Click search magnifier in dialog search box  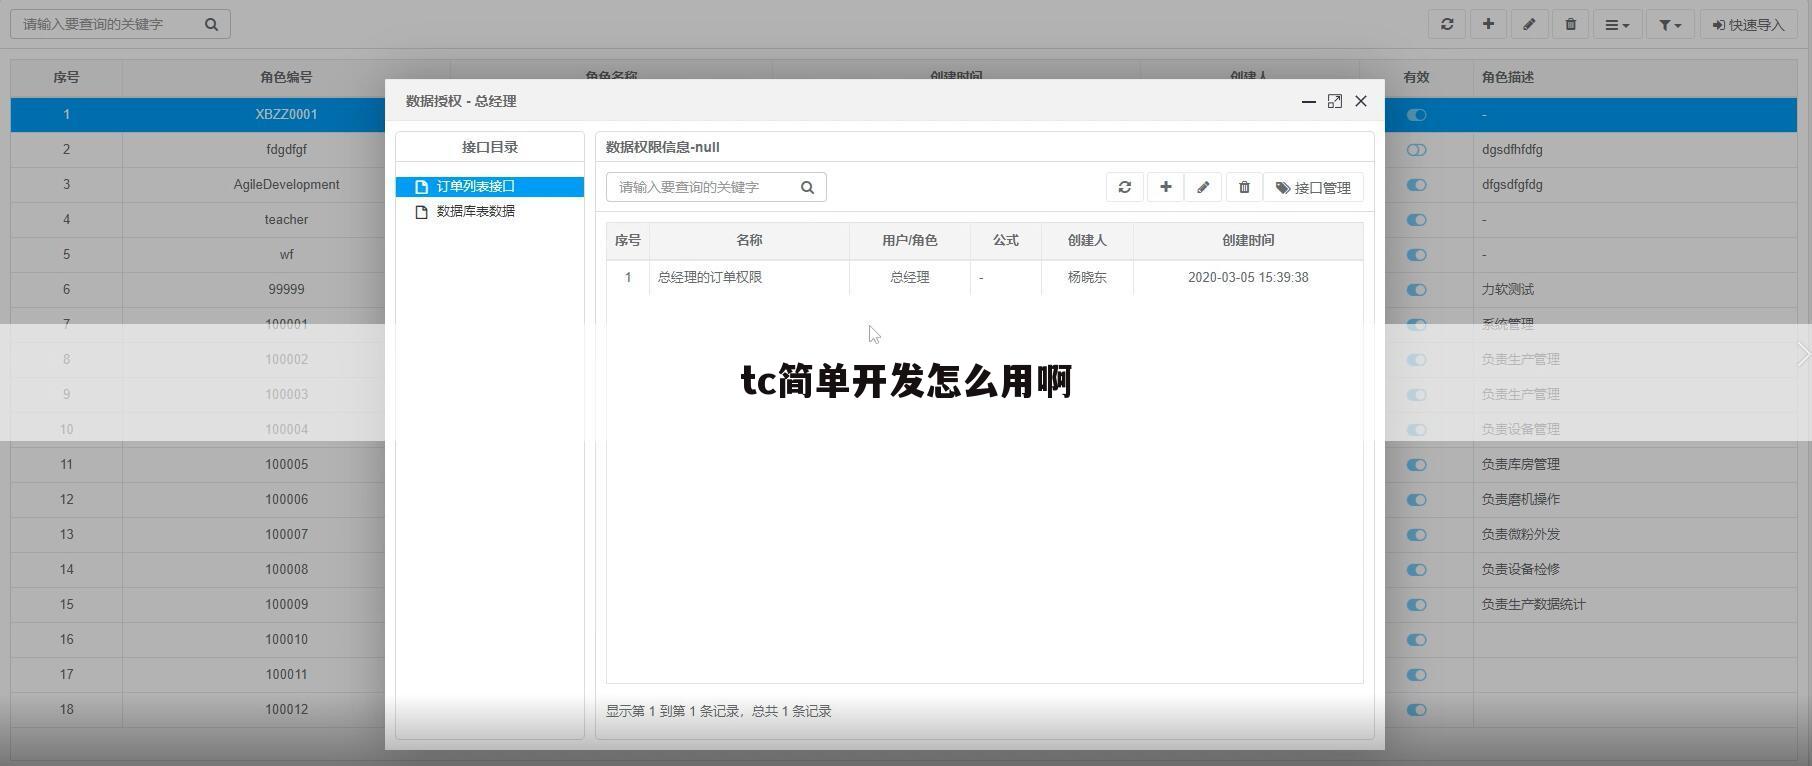pyautogui.click(x=807, y=187)
